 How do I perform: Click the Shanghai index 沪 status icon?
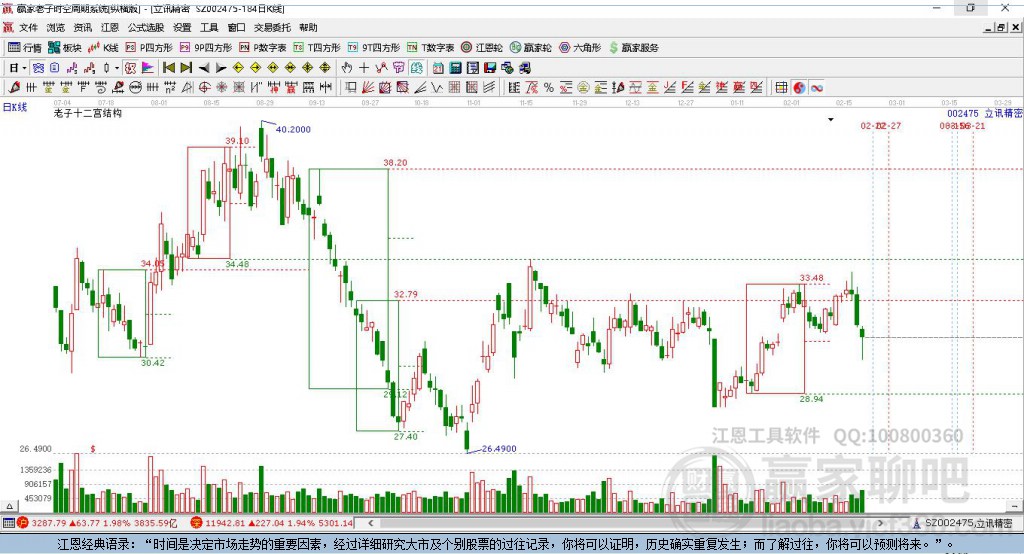click(x=23, y=523)
